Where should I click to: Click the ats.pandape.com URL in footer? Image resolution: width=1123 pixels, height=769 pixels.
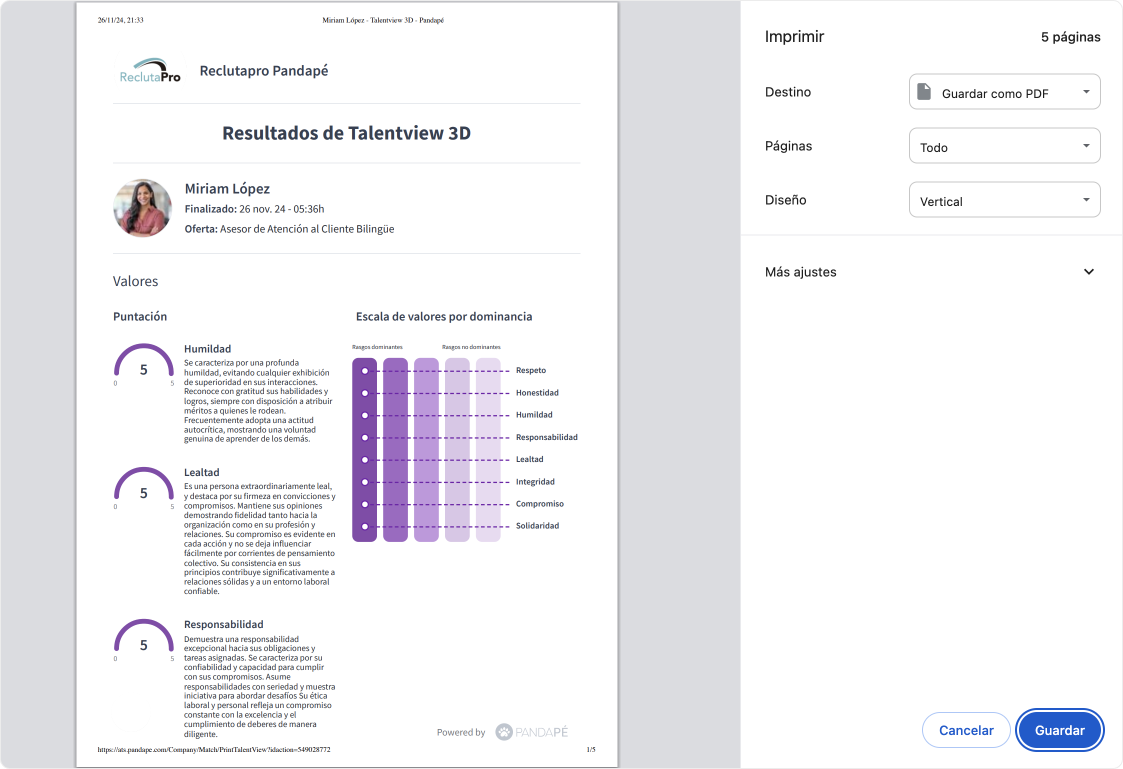pyautogui.click(x=214, y=749)
